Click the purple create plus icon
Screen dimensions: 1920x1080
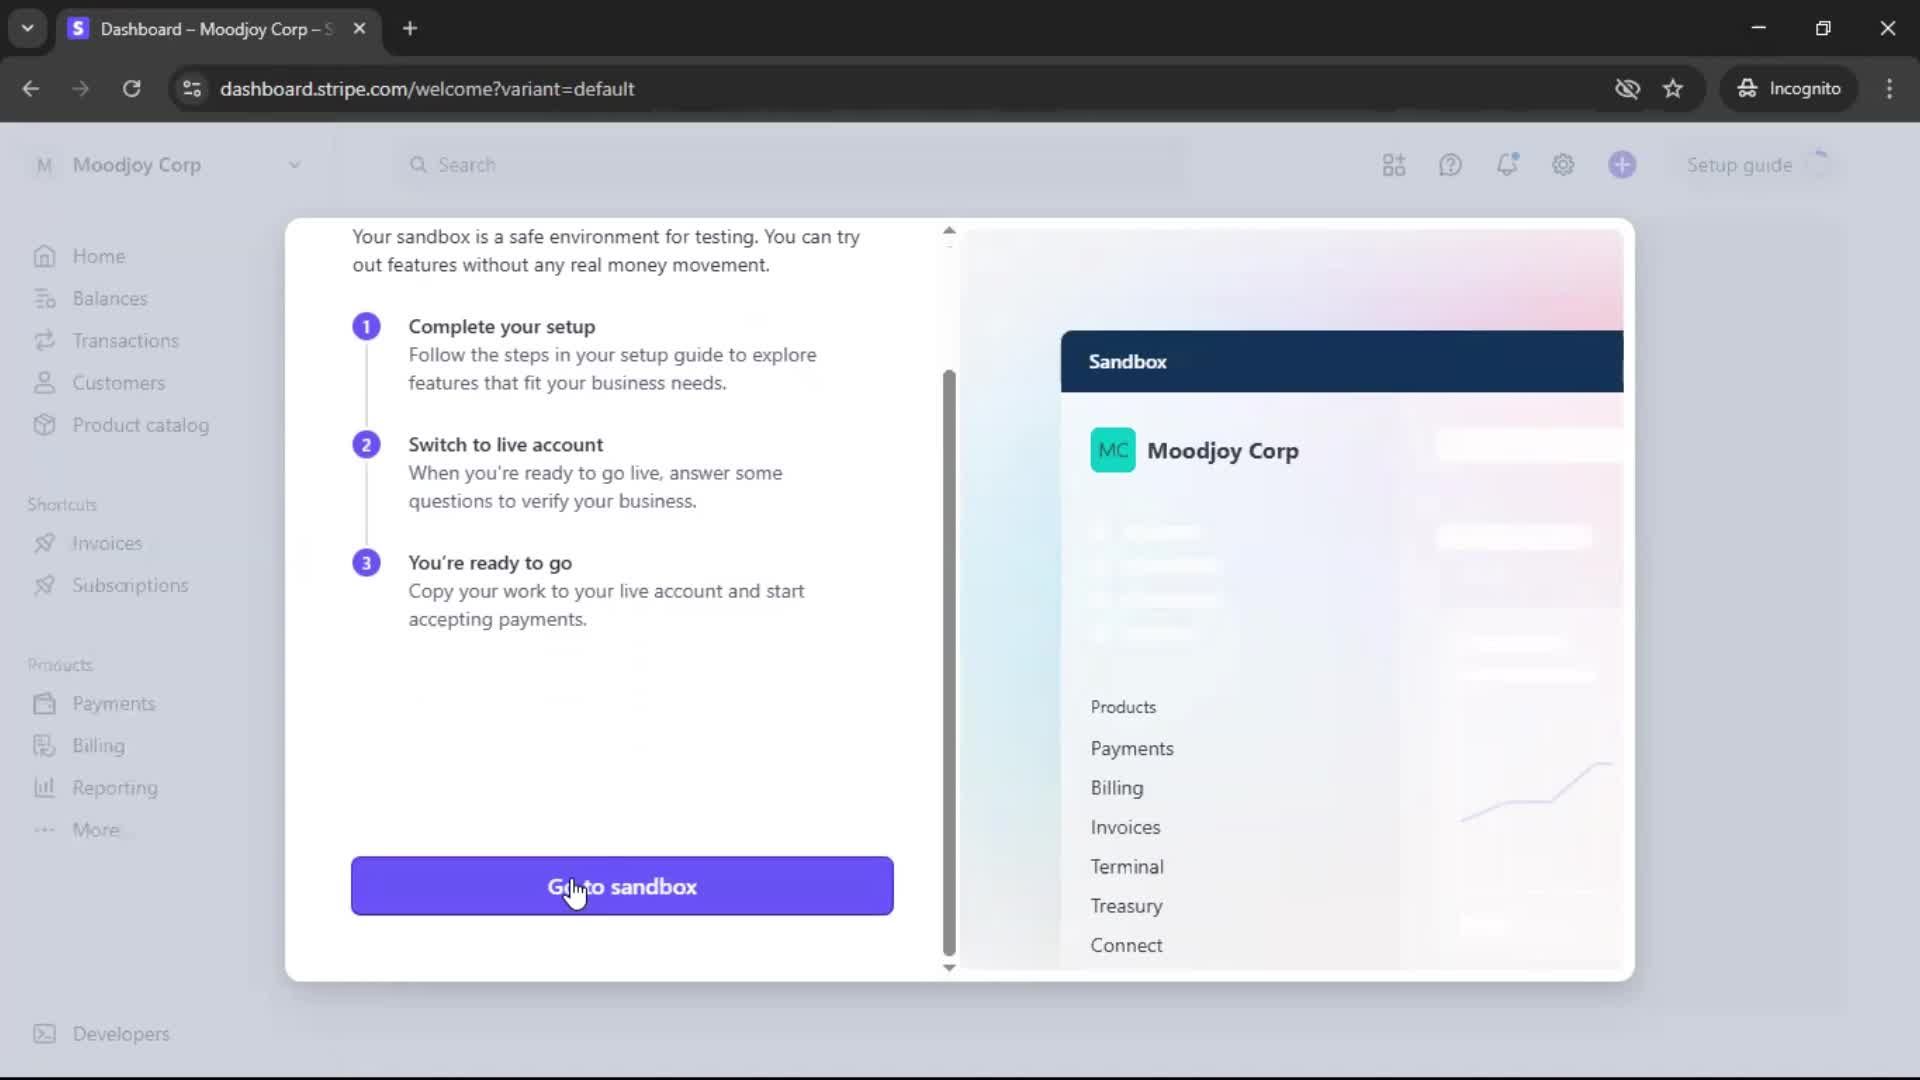[x=1621, y=165]
